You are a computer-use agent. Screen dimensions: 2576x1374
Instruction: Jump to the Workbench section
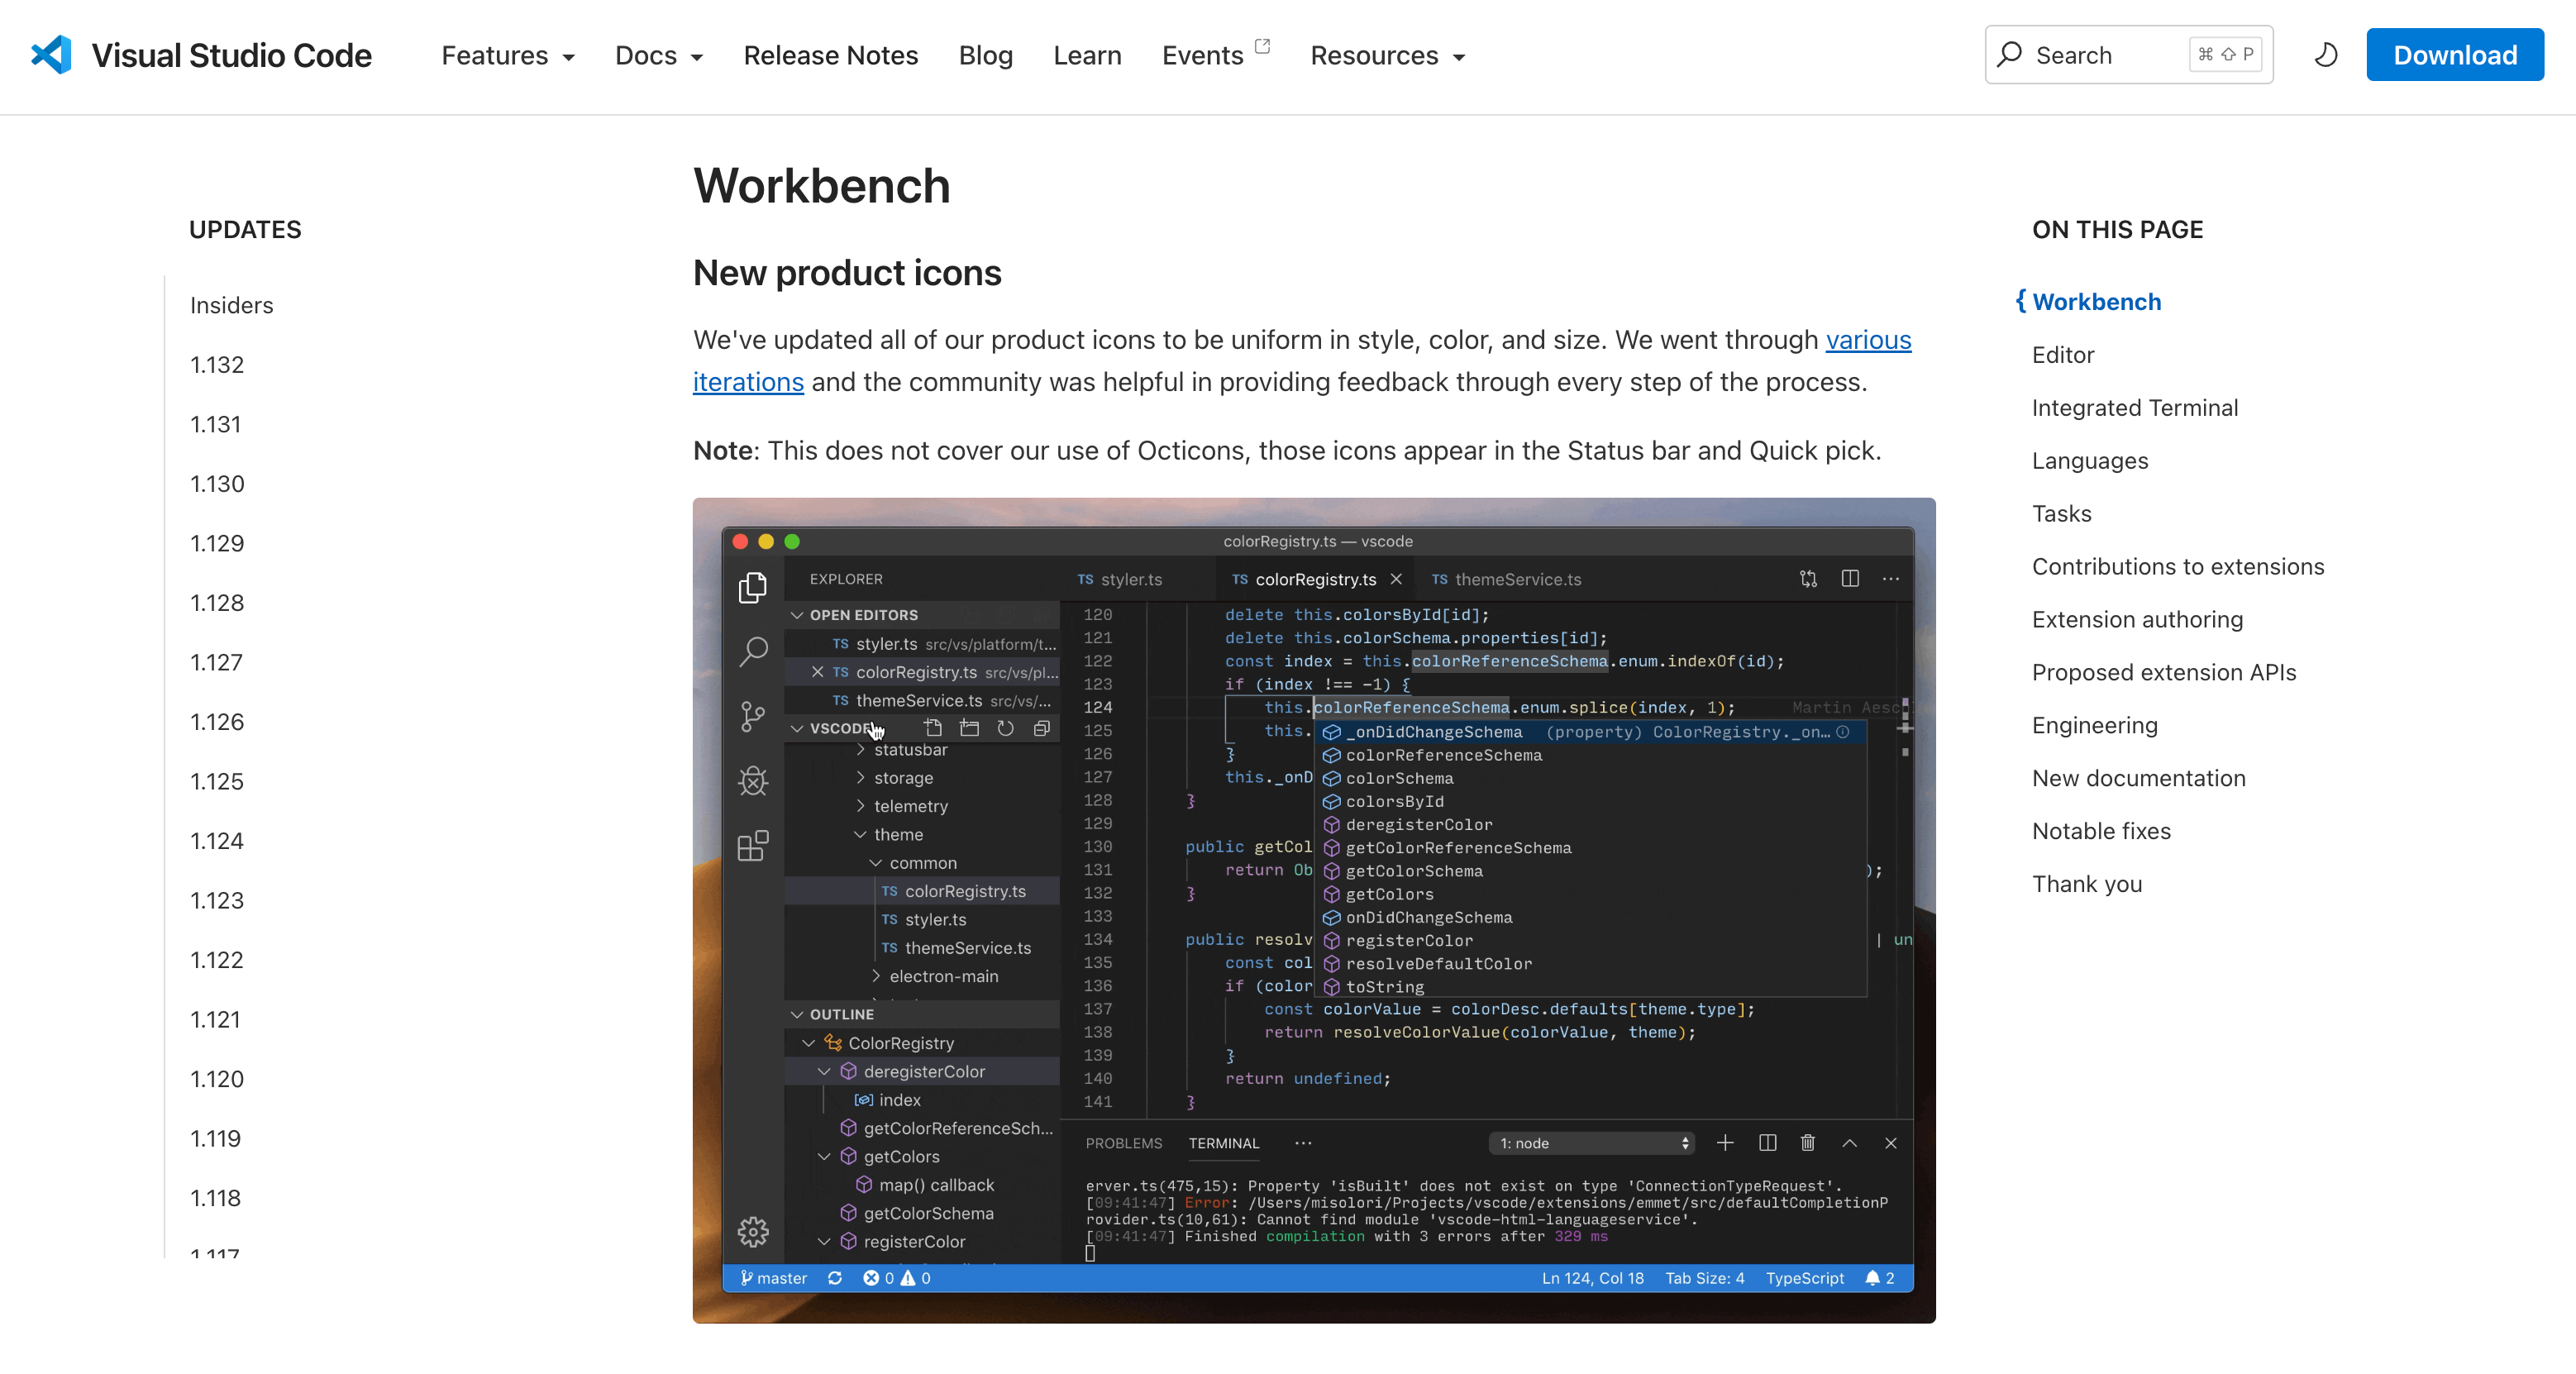click(2096, 302)
